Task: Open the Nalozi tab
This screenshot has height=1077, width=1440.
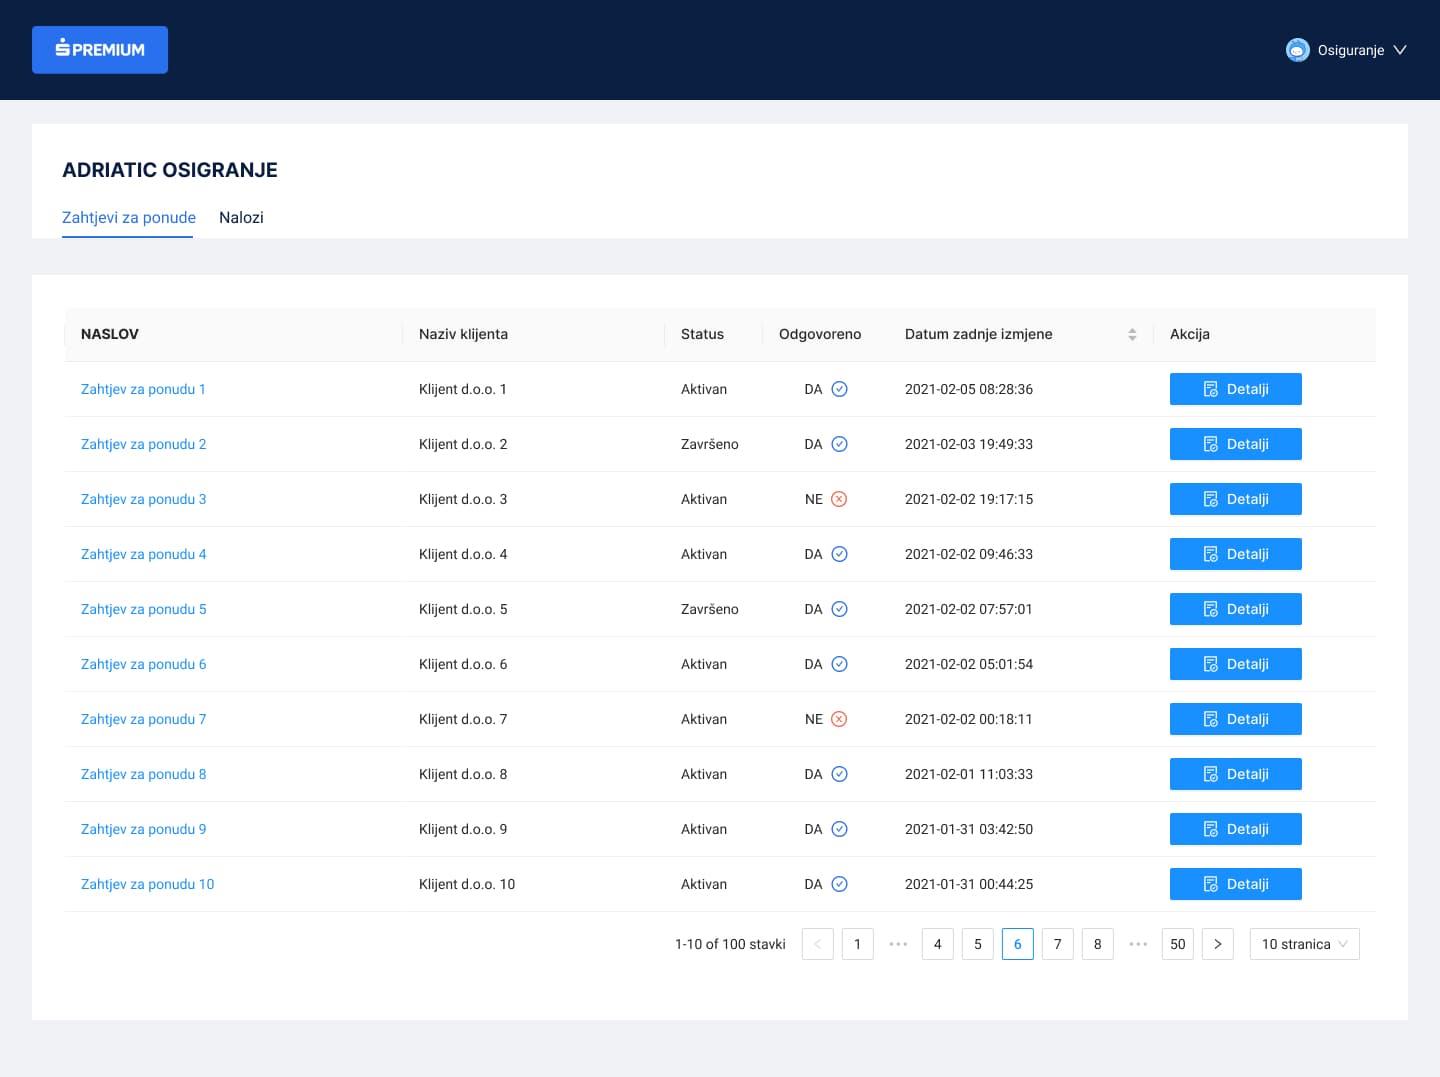Action: (x=241, y=217)
